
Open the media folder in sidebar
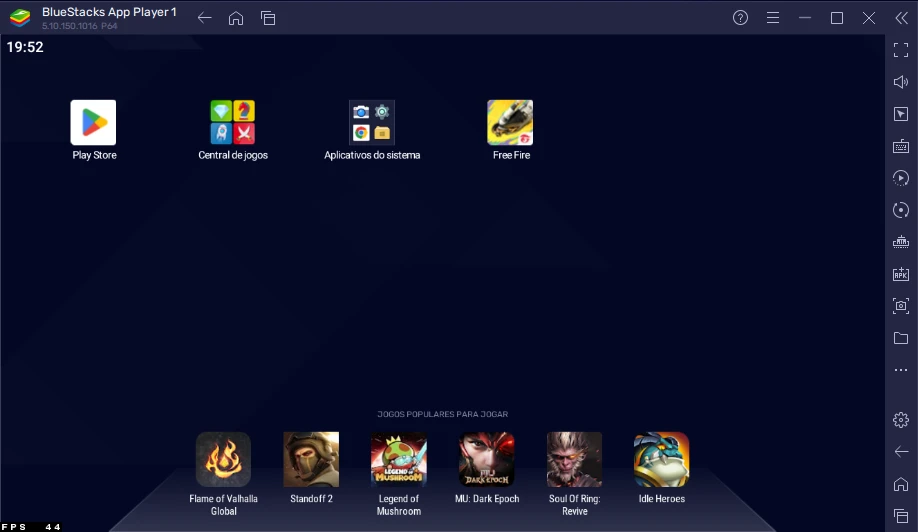[901, 338]
